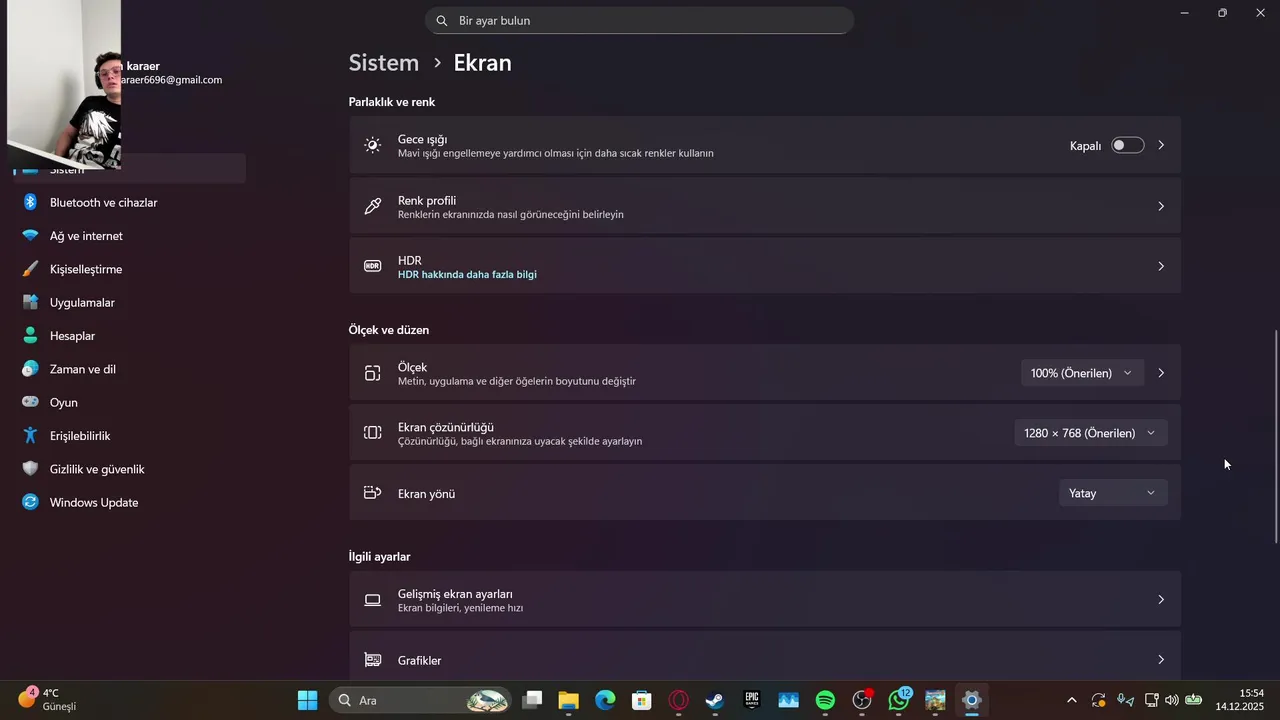Click the Ölçek scaling icon
Viewport: 1280px width, 720px height.
[x=372, y=373]
